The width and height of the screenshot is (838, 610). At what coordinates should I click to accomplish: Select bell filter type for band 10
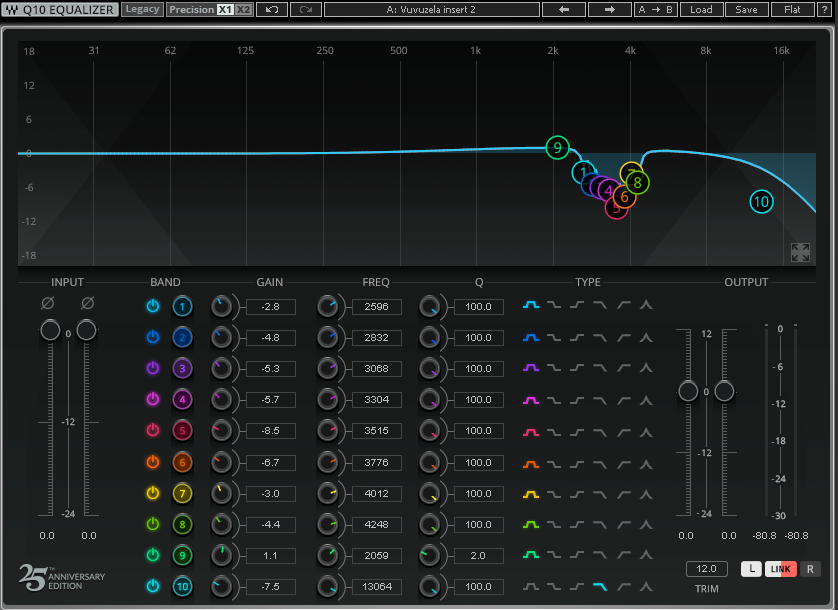click(x=531, y=586)
